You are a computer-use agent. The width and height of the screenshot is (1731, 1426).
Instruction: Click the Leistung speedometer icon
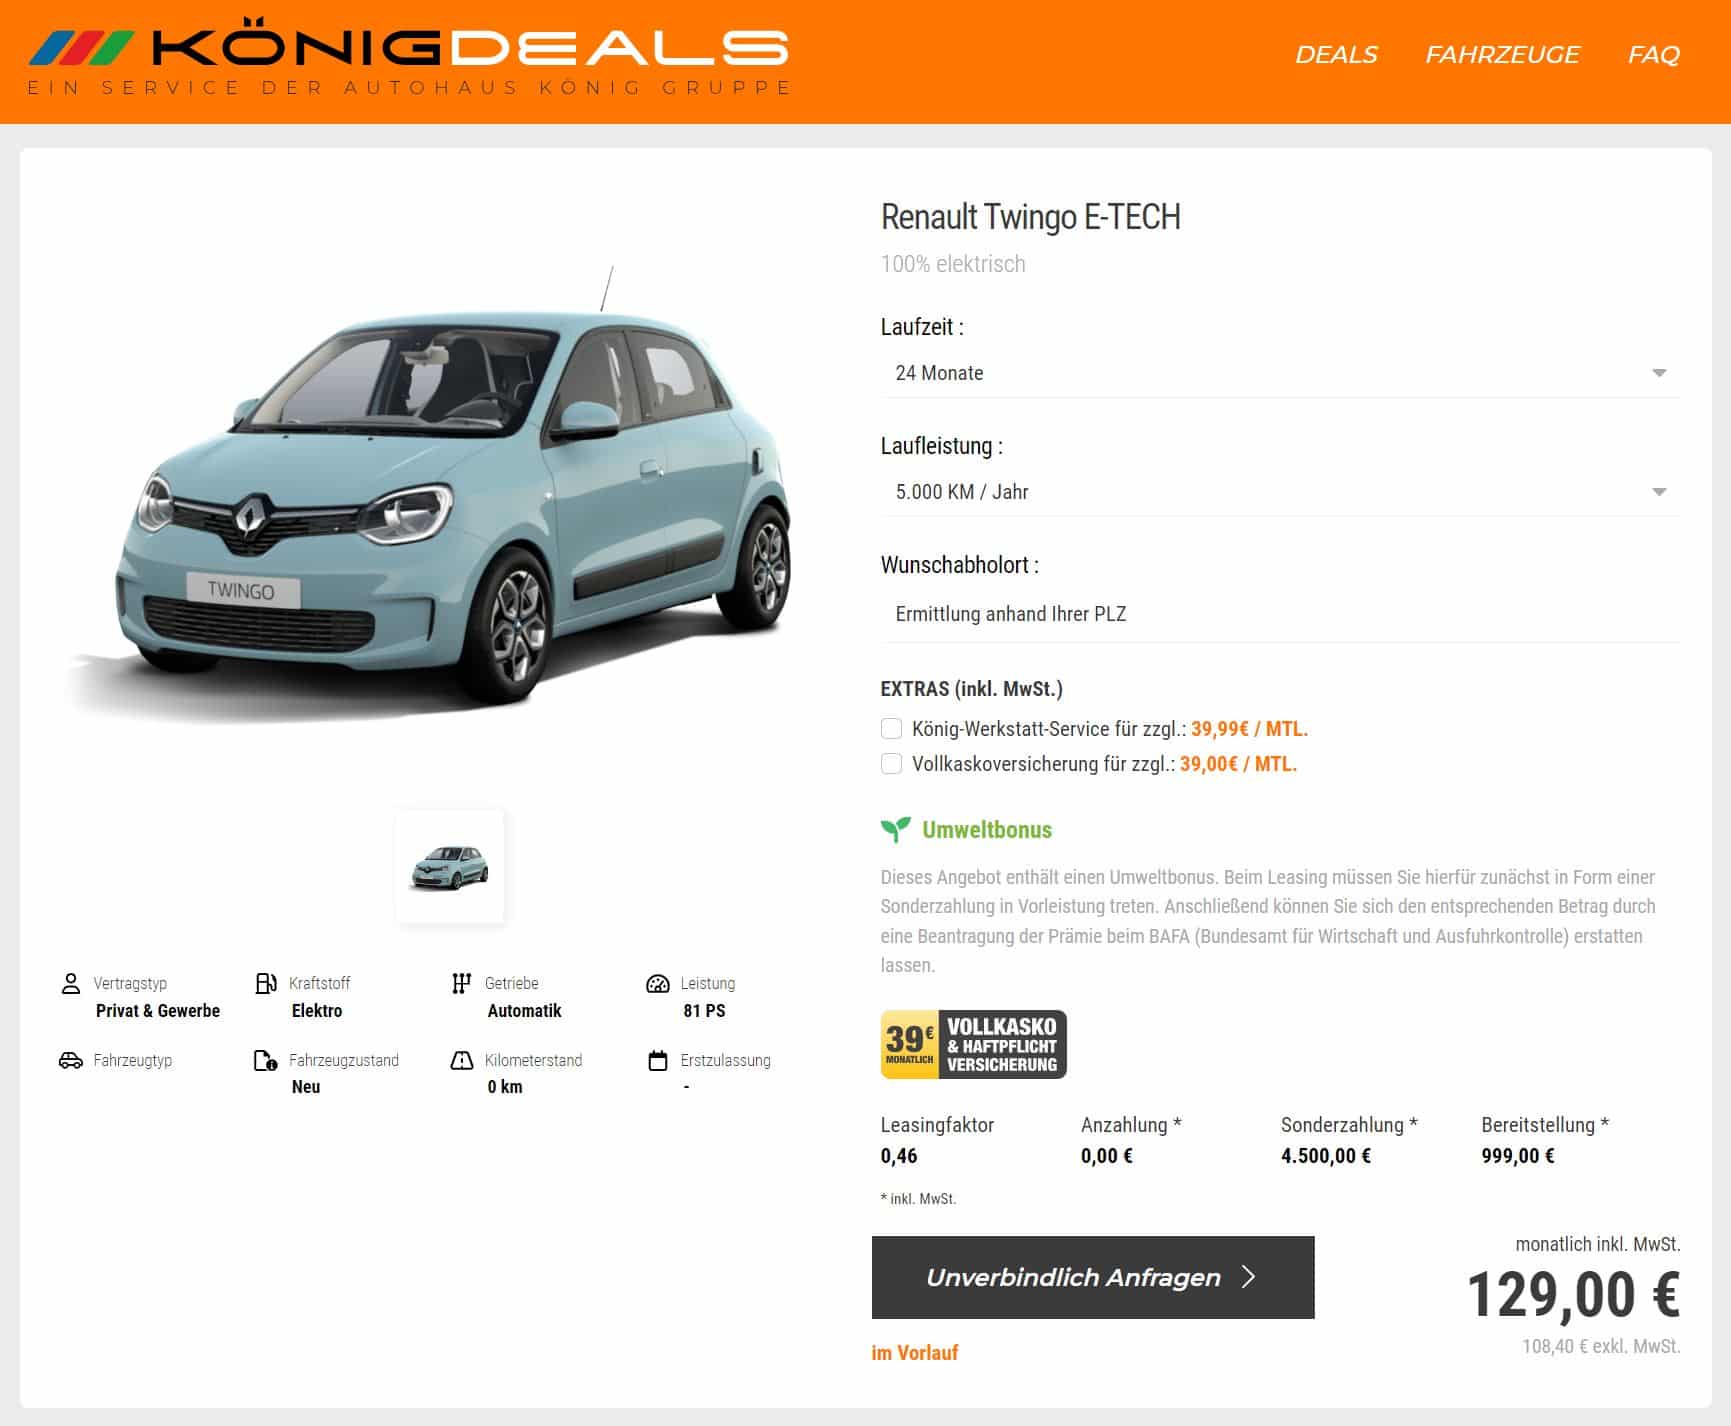[x=658, y=983]
